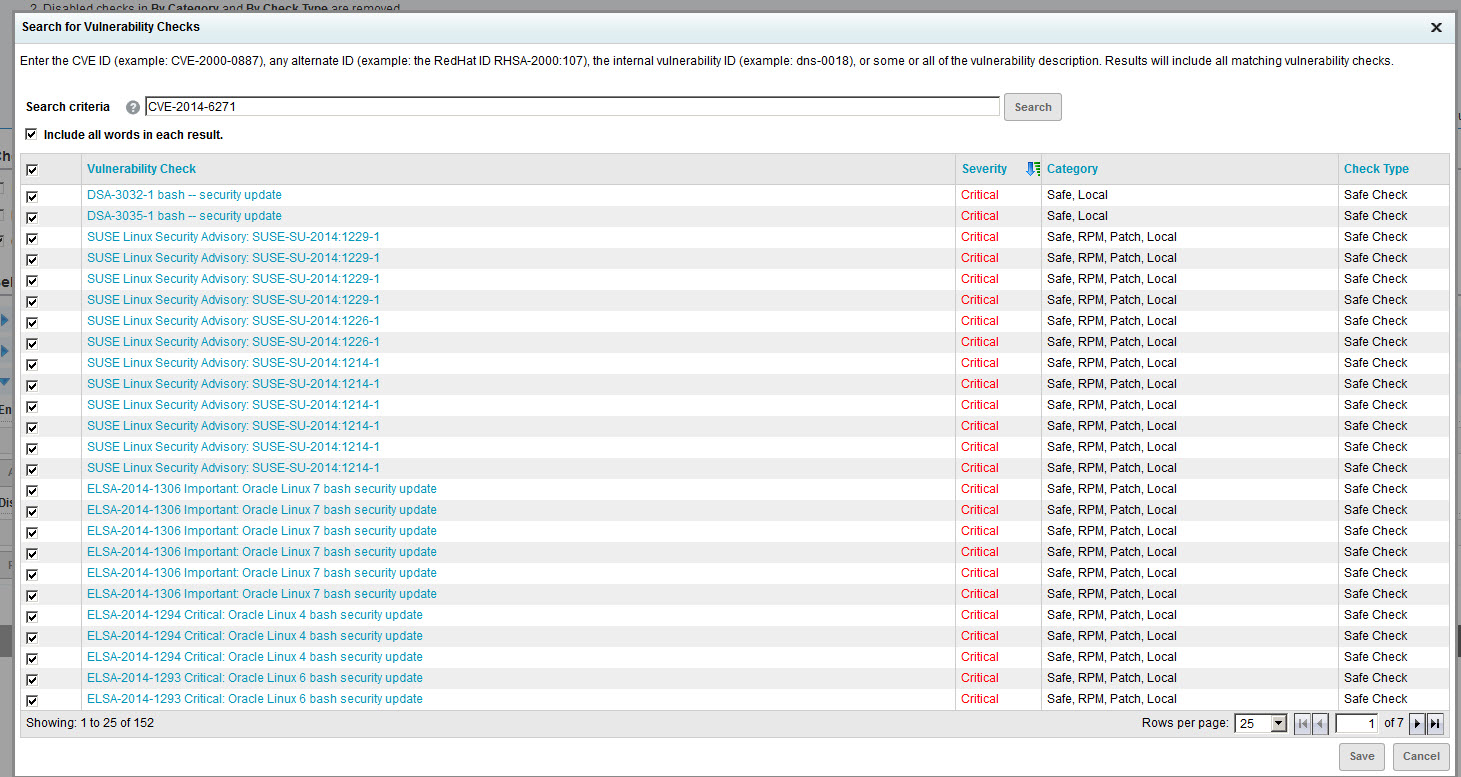The width and height of the screenshot is (1461, 777).
Task: Go to the next results page
Action: click(1417, 723)
